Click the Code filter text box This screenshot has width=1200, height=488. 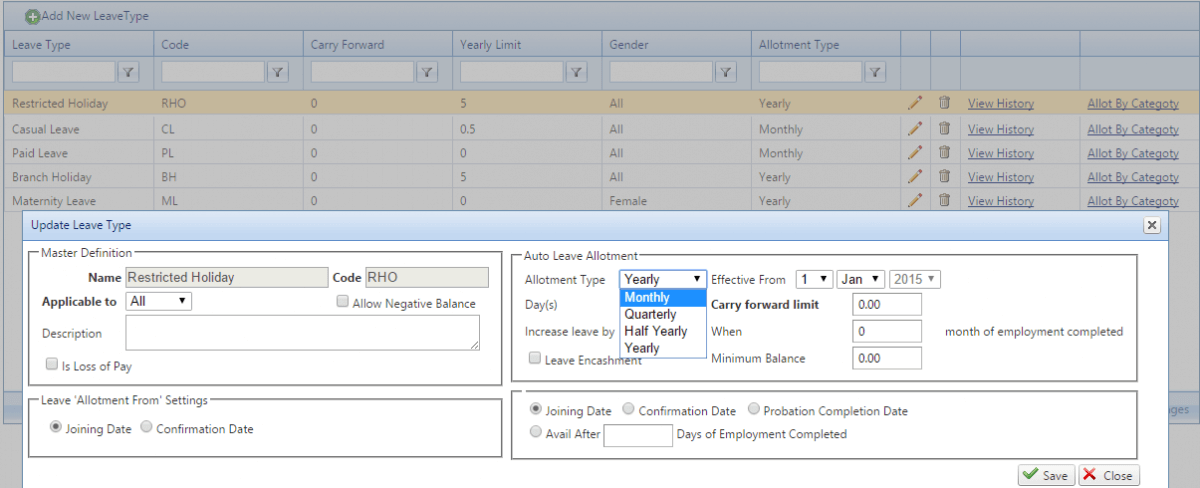pyautogui.click(x=213, y=72)
